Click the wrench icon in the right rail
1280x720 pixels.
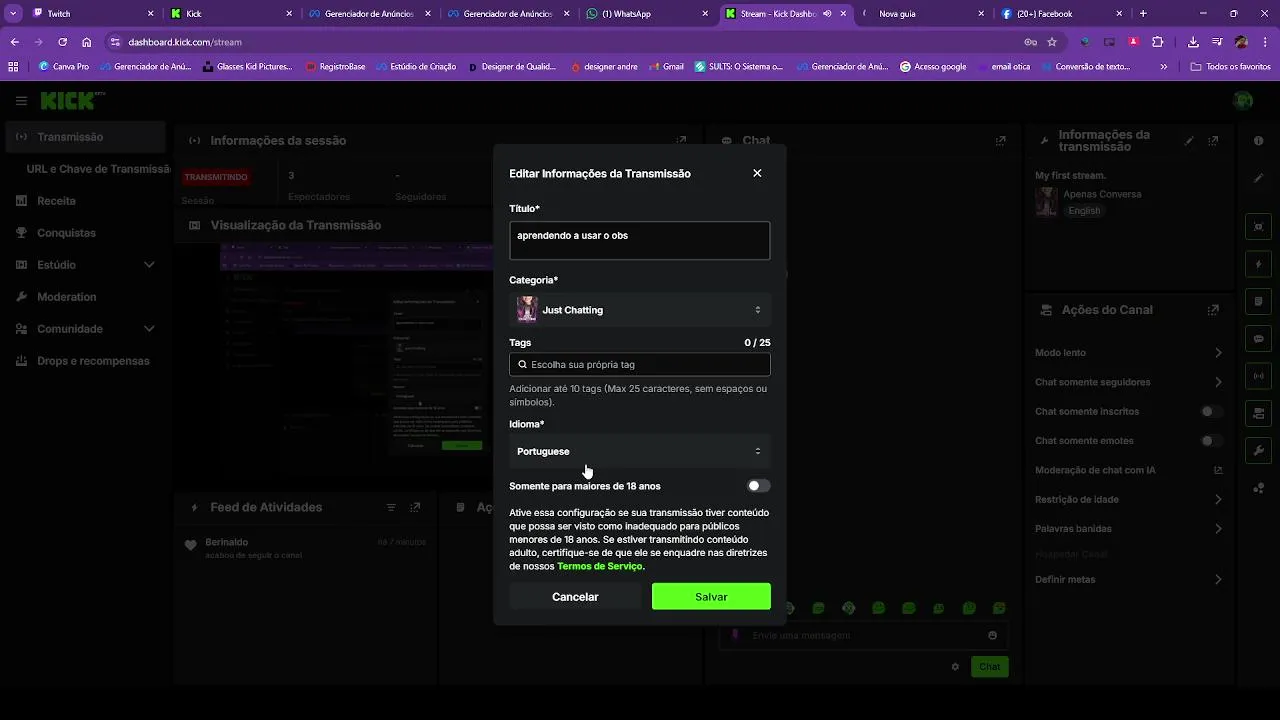1258,451
